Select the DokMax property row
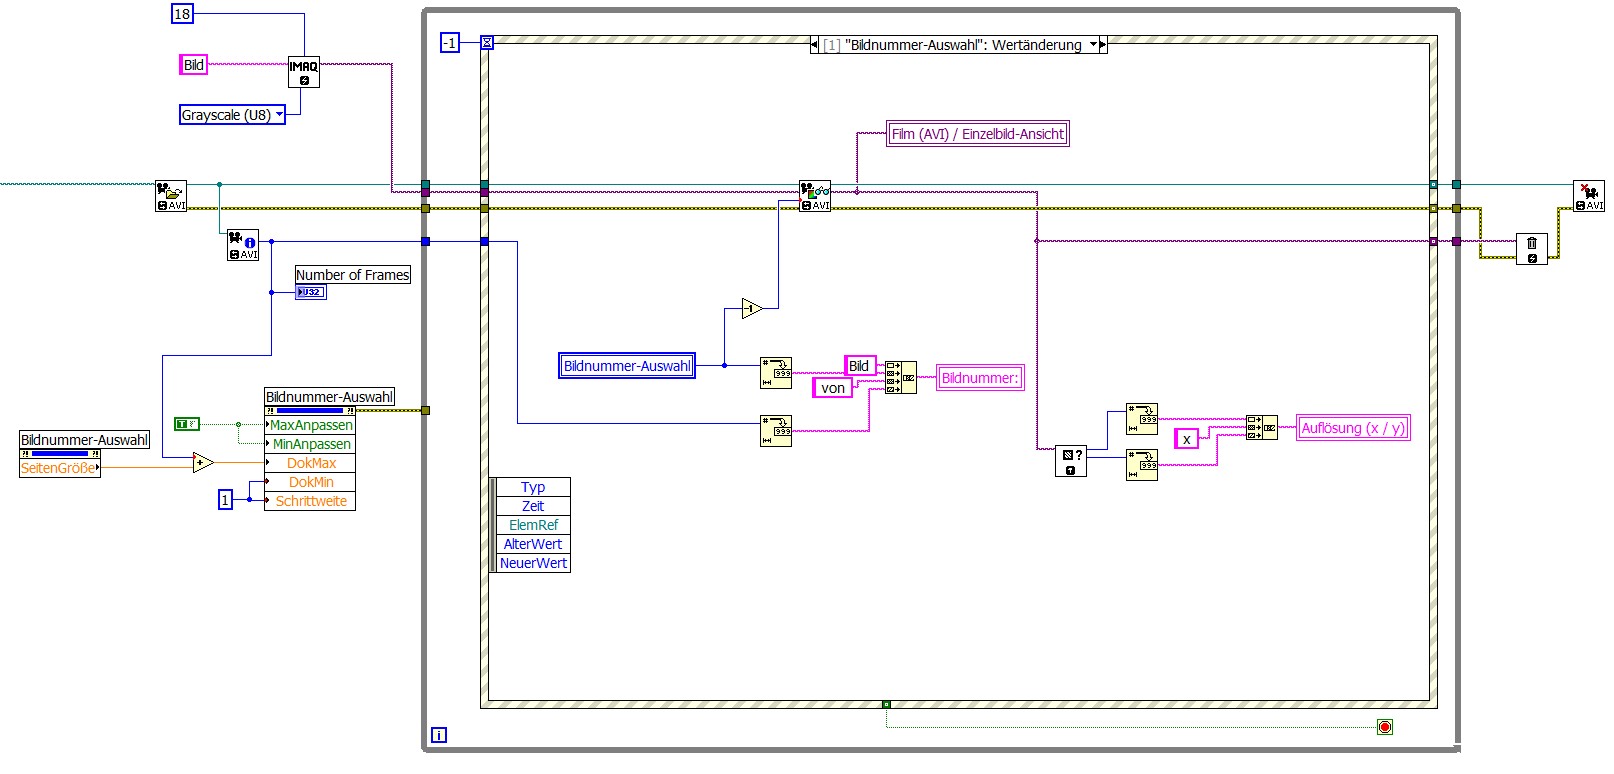1614x774 pixels. pos(310,463)
